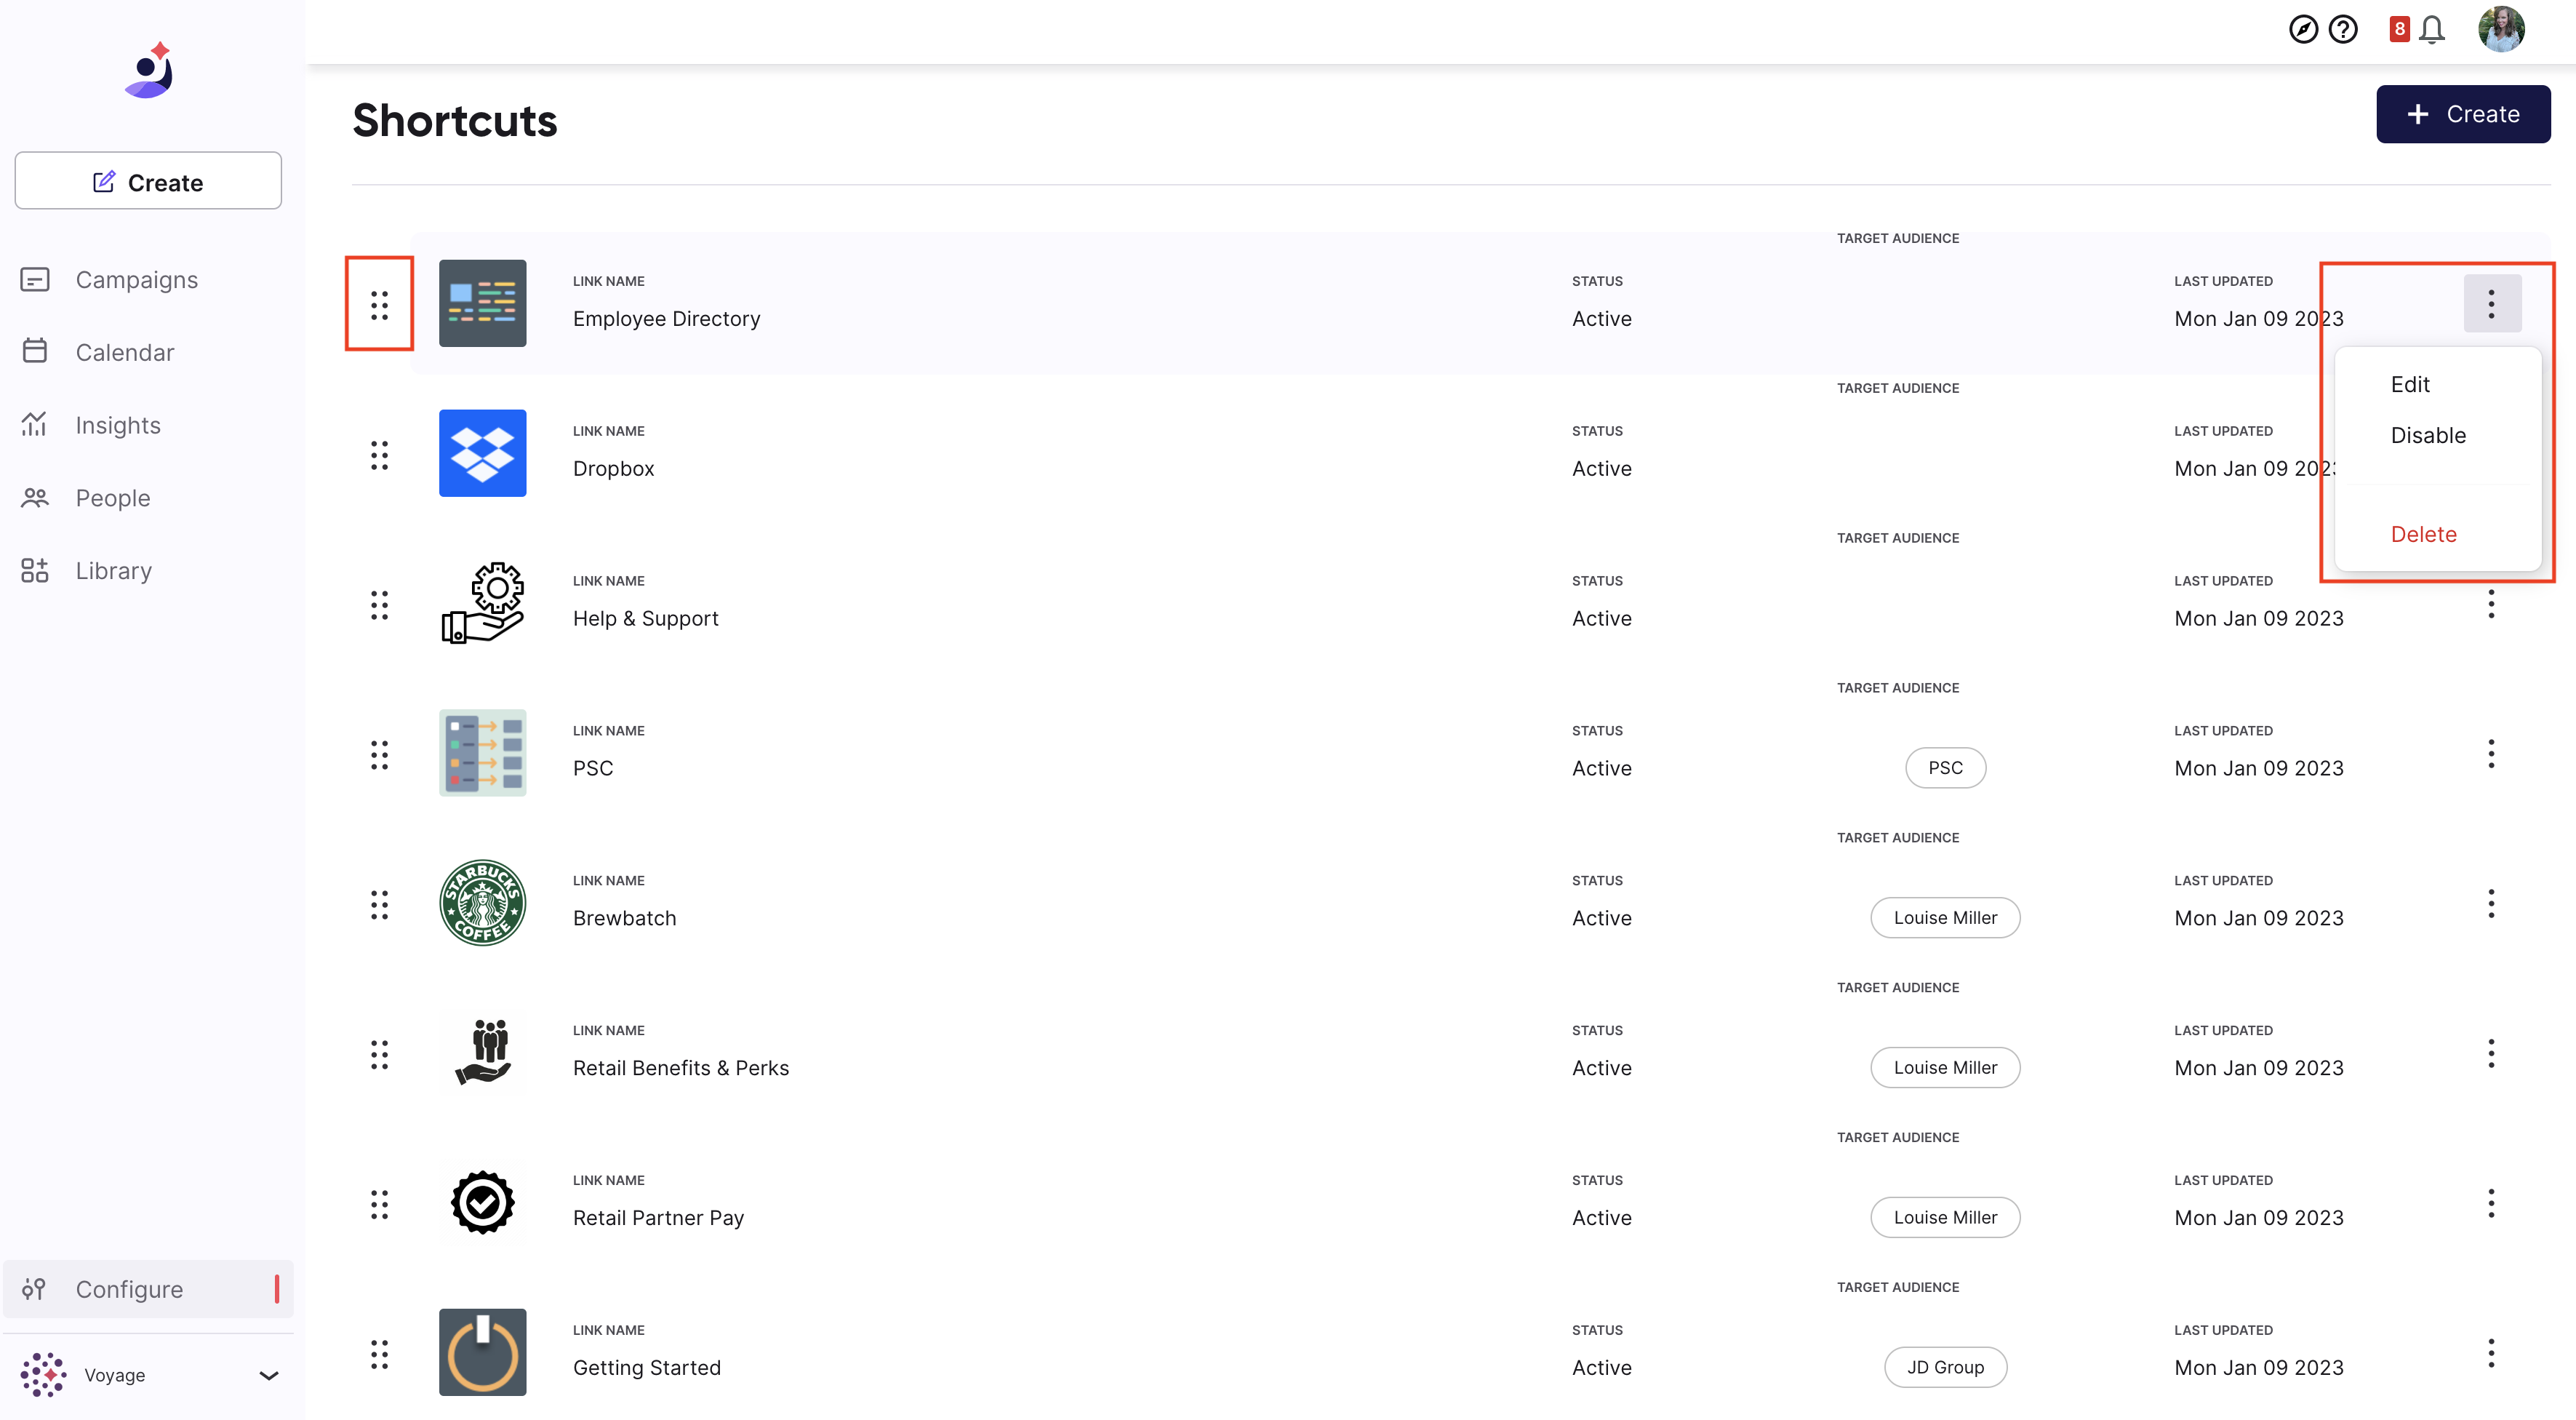Click the Retail Partner Pay badge thumbnail
The width and height of the screenshot is (2576, 1420).
click(x=482, y=1203)
